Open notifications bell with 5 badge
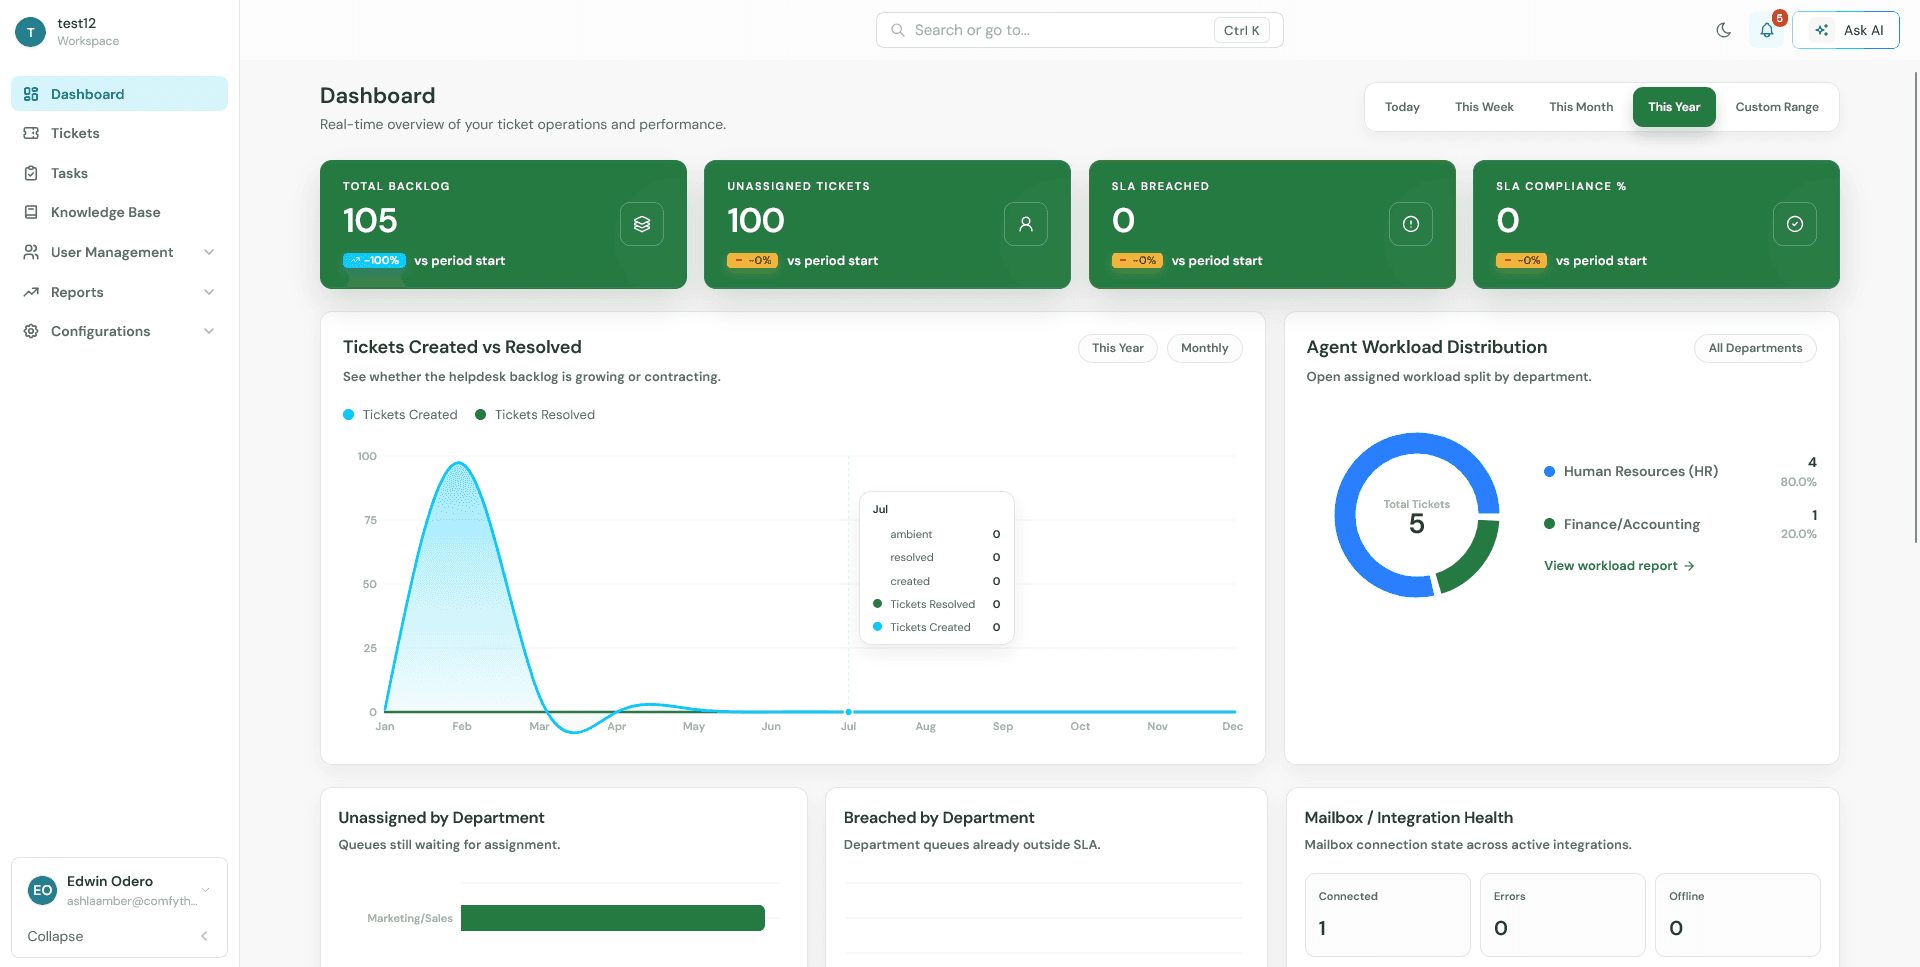The height and width of the screenshot is (967, 1920). [x=1767, y=30]
